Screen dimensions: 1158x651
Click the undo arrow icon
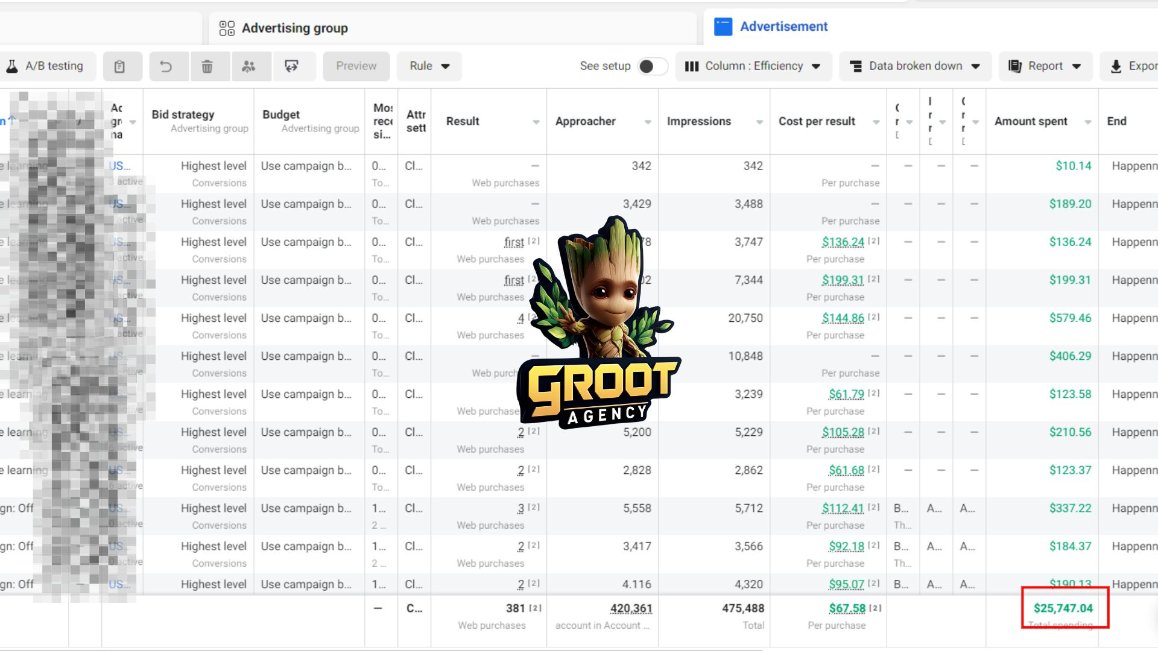[166, 67]
